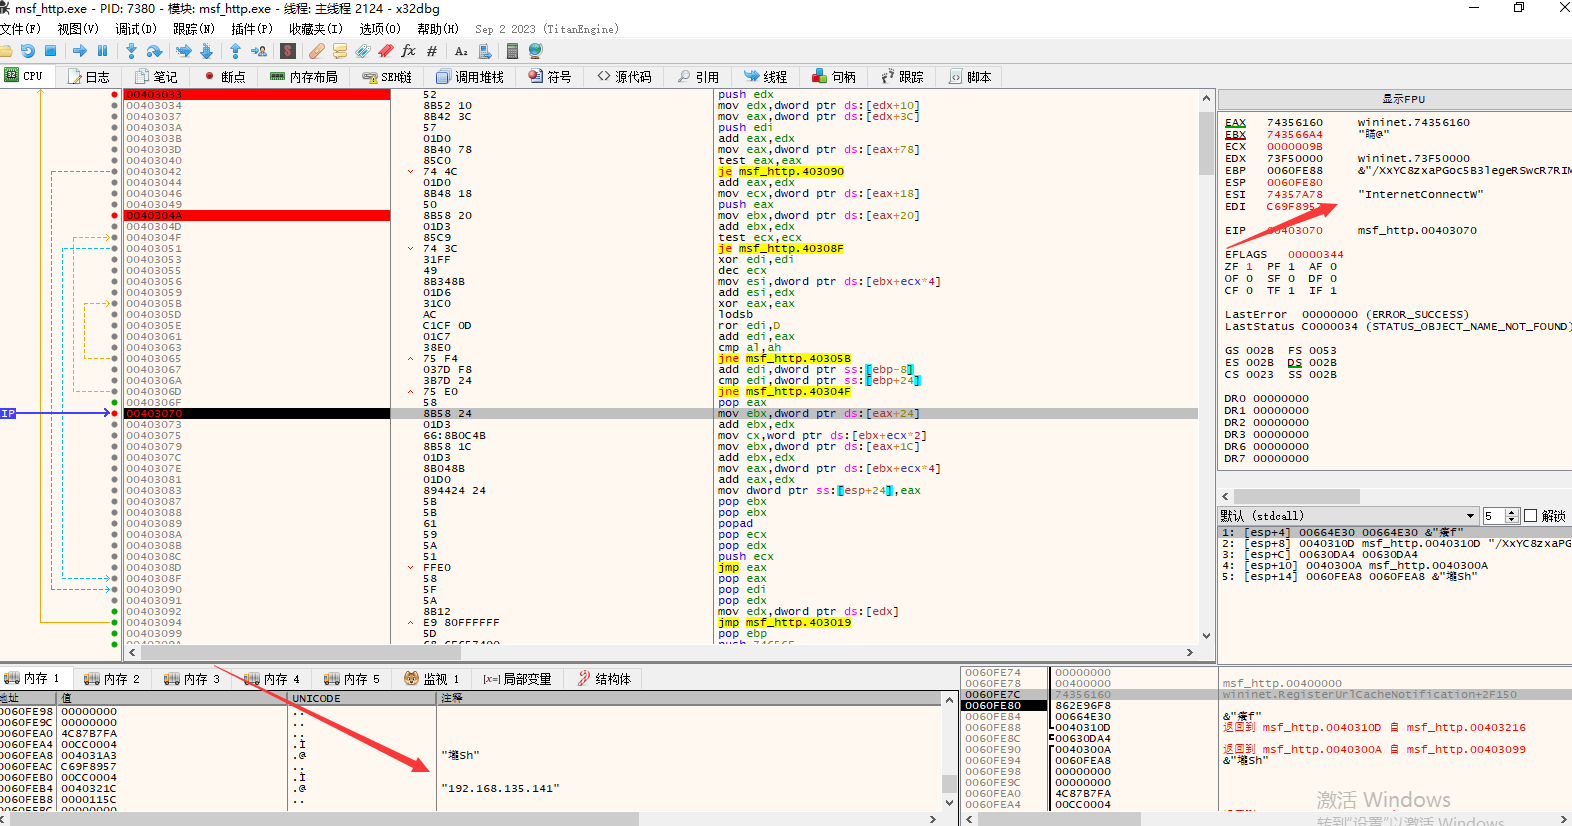Select the 结构体 tab
The image size is (1572, 826).
click(605, 679)
